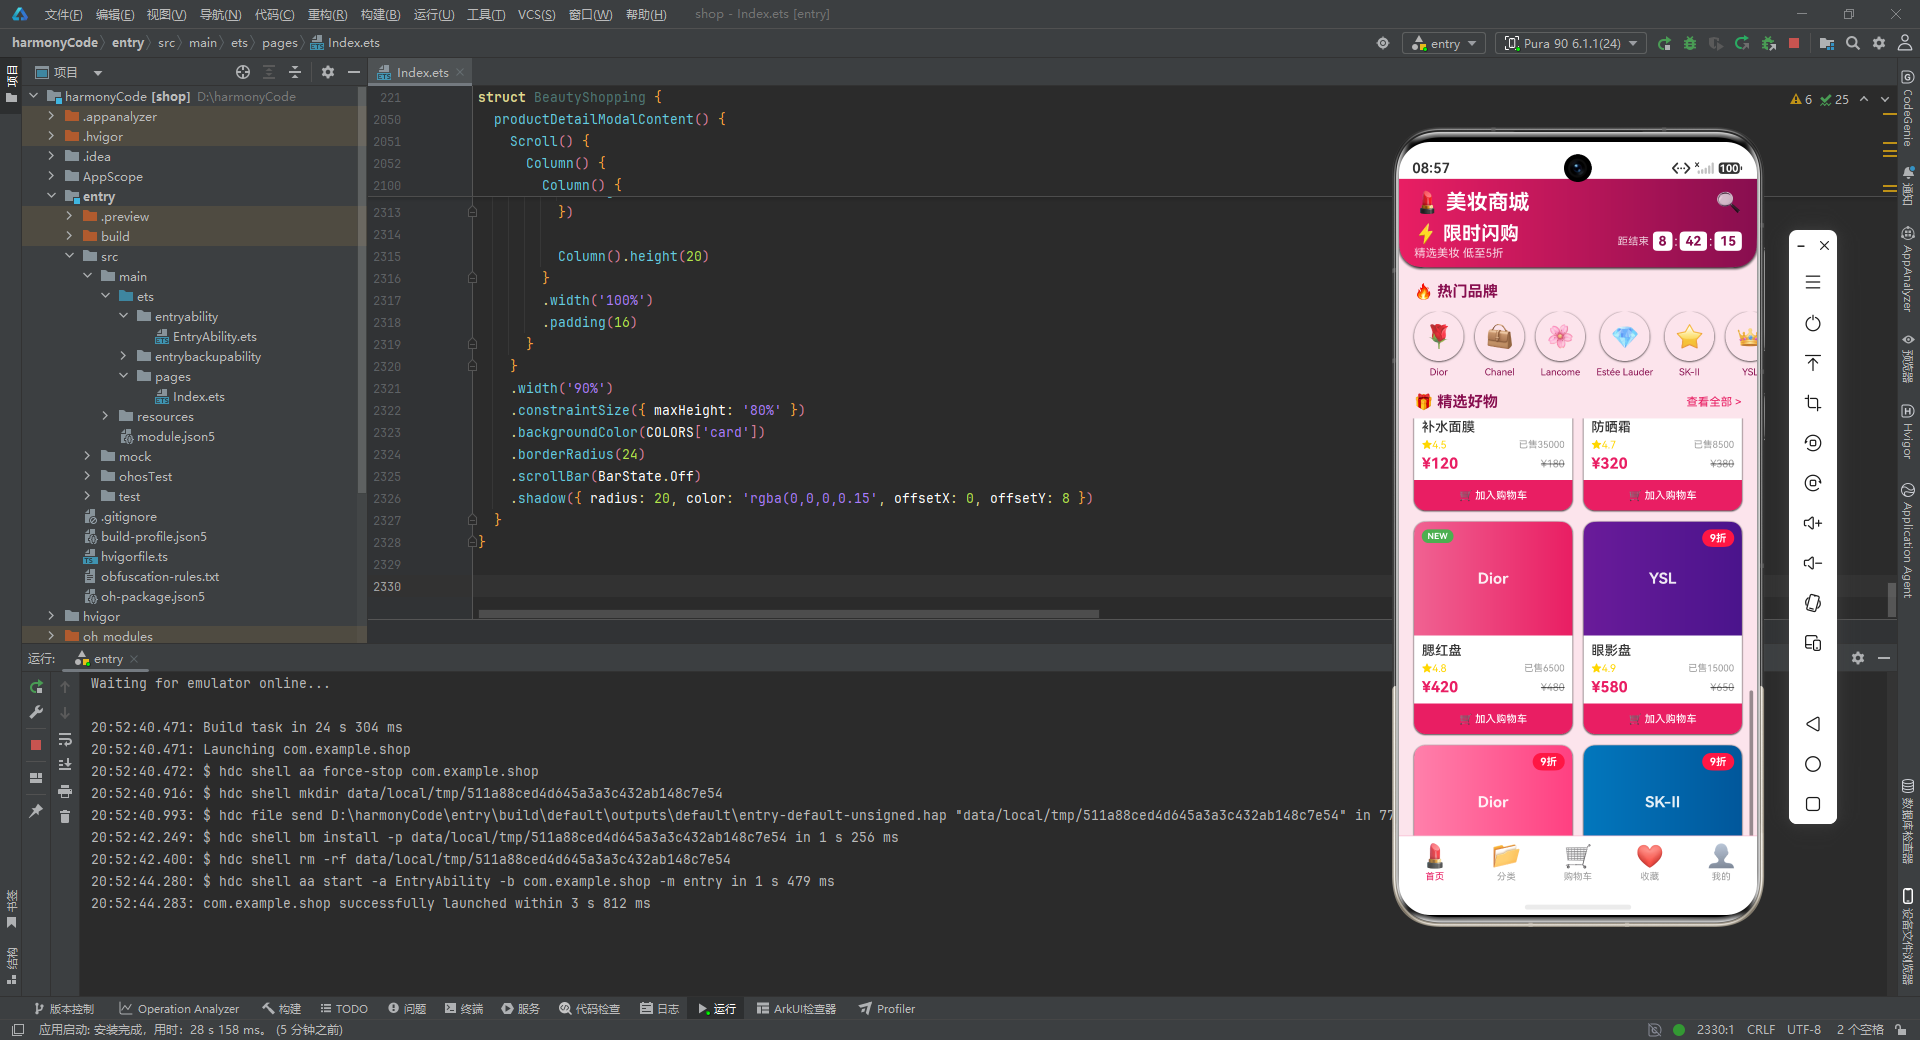This screenshot has width=1920, height=1040.
Task: Click the editor horizontal scrollbar thumb
Action: tap(788, 613)
